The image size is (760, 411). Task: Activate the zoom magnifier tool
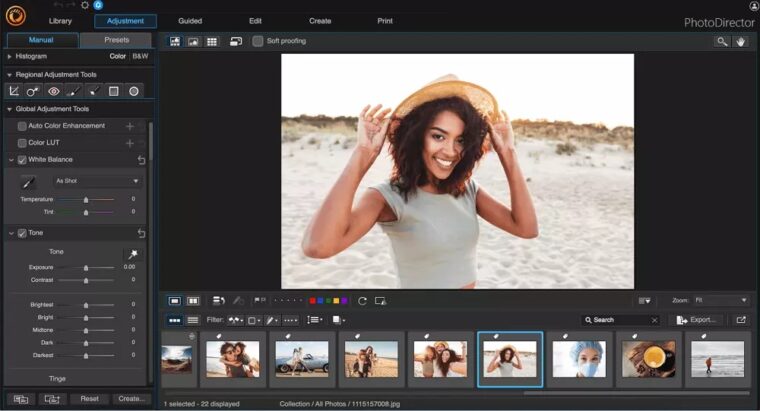pyautogui.click(x=722, y=42)
